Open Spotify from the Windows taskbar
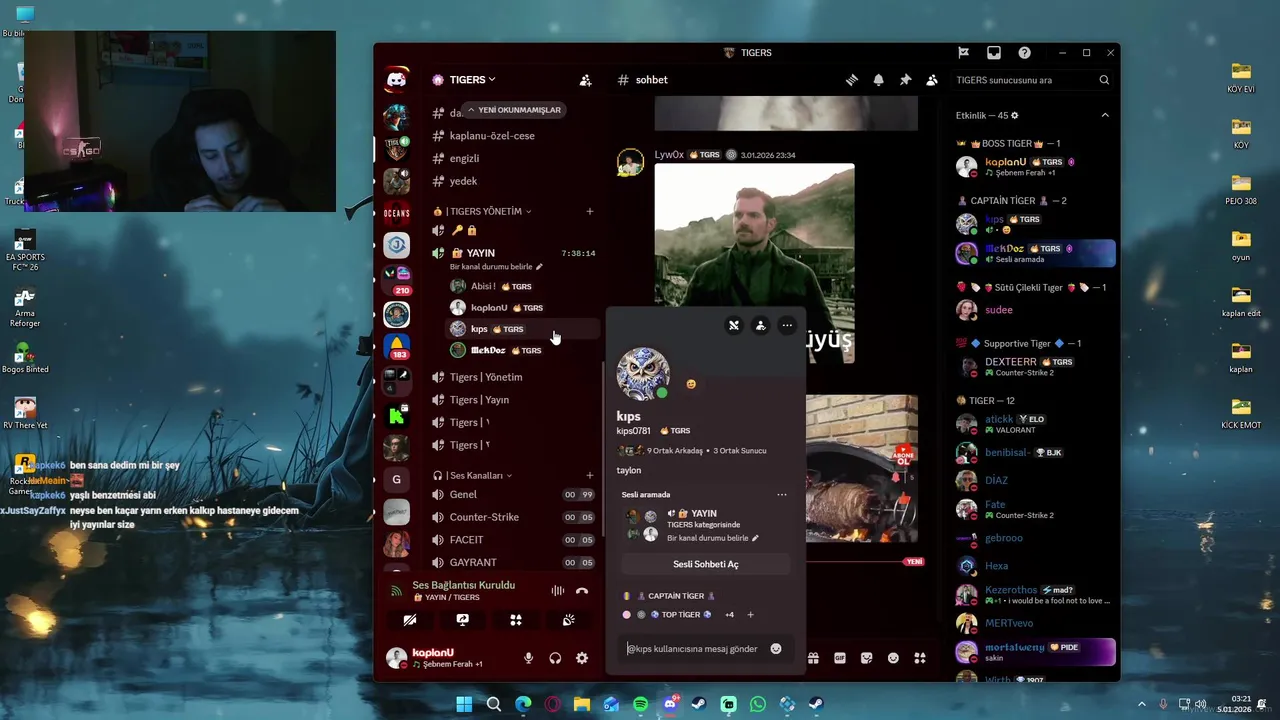1280x720 pixels. click(x=640, y=704)
